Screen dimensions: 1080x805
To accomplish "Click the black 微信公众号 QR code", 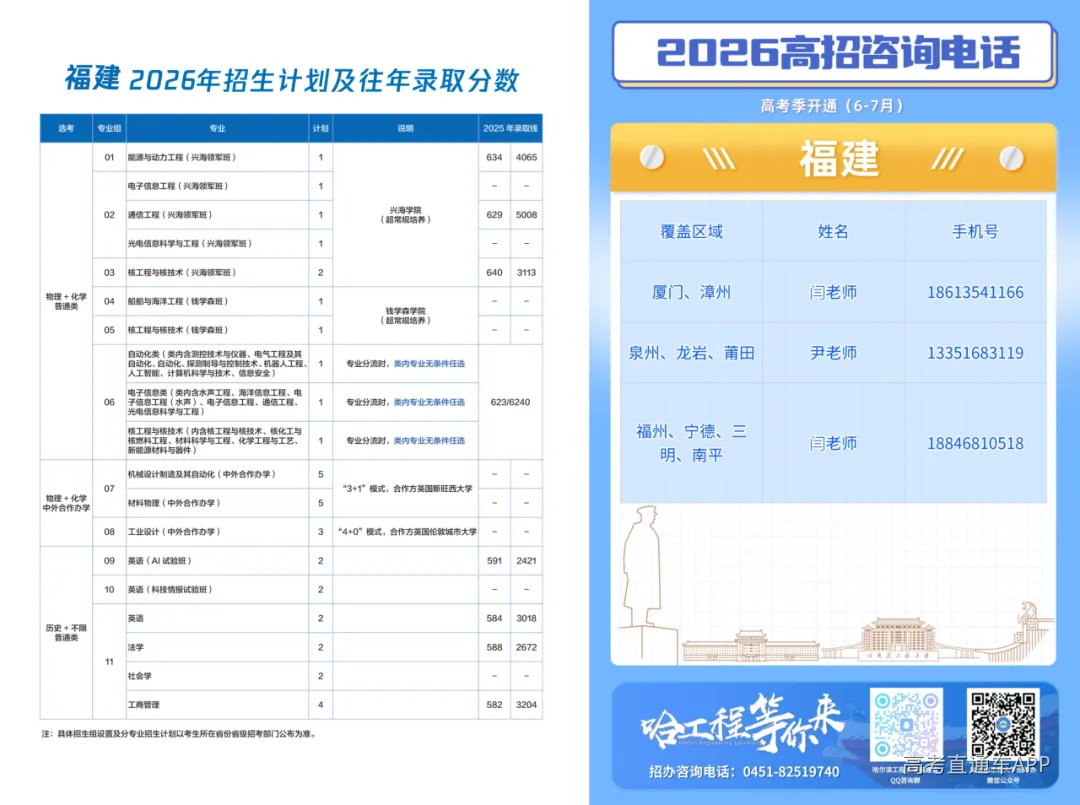I will point(1003,724).
